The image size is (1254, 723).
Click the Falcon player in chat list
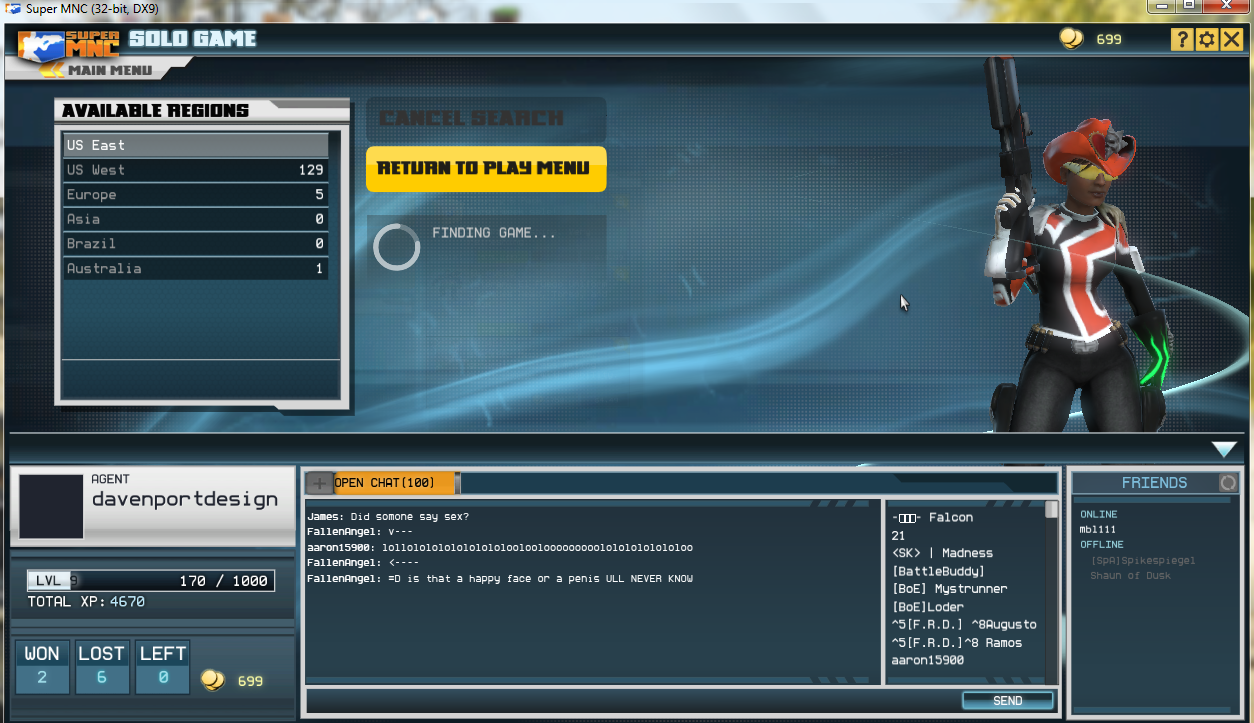point(932,518)
